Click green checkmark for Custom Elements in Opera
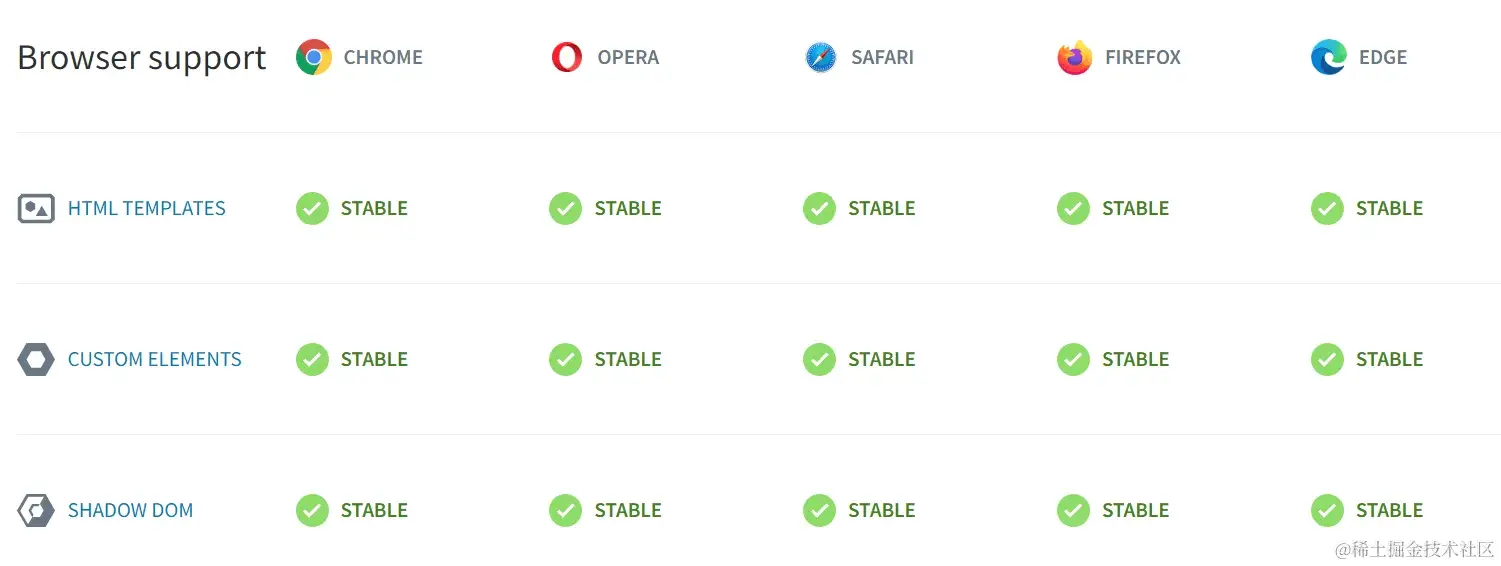The image size is (1501, 566). tap(565, 360)
